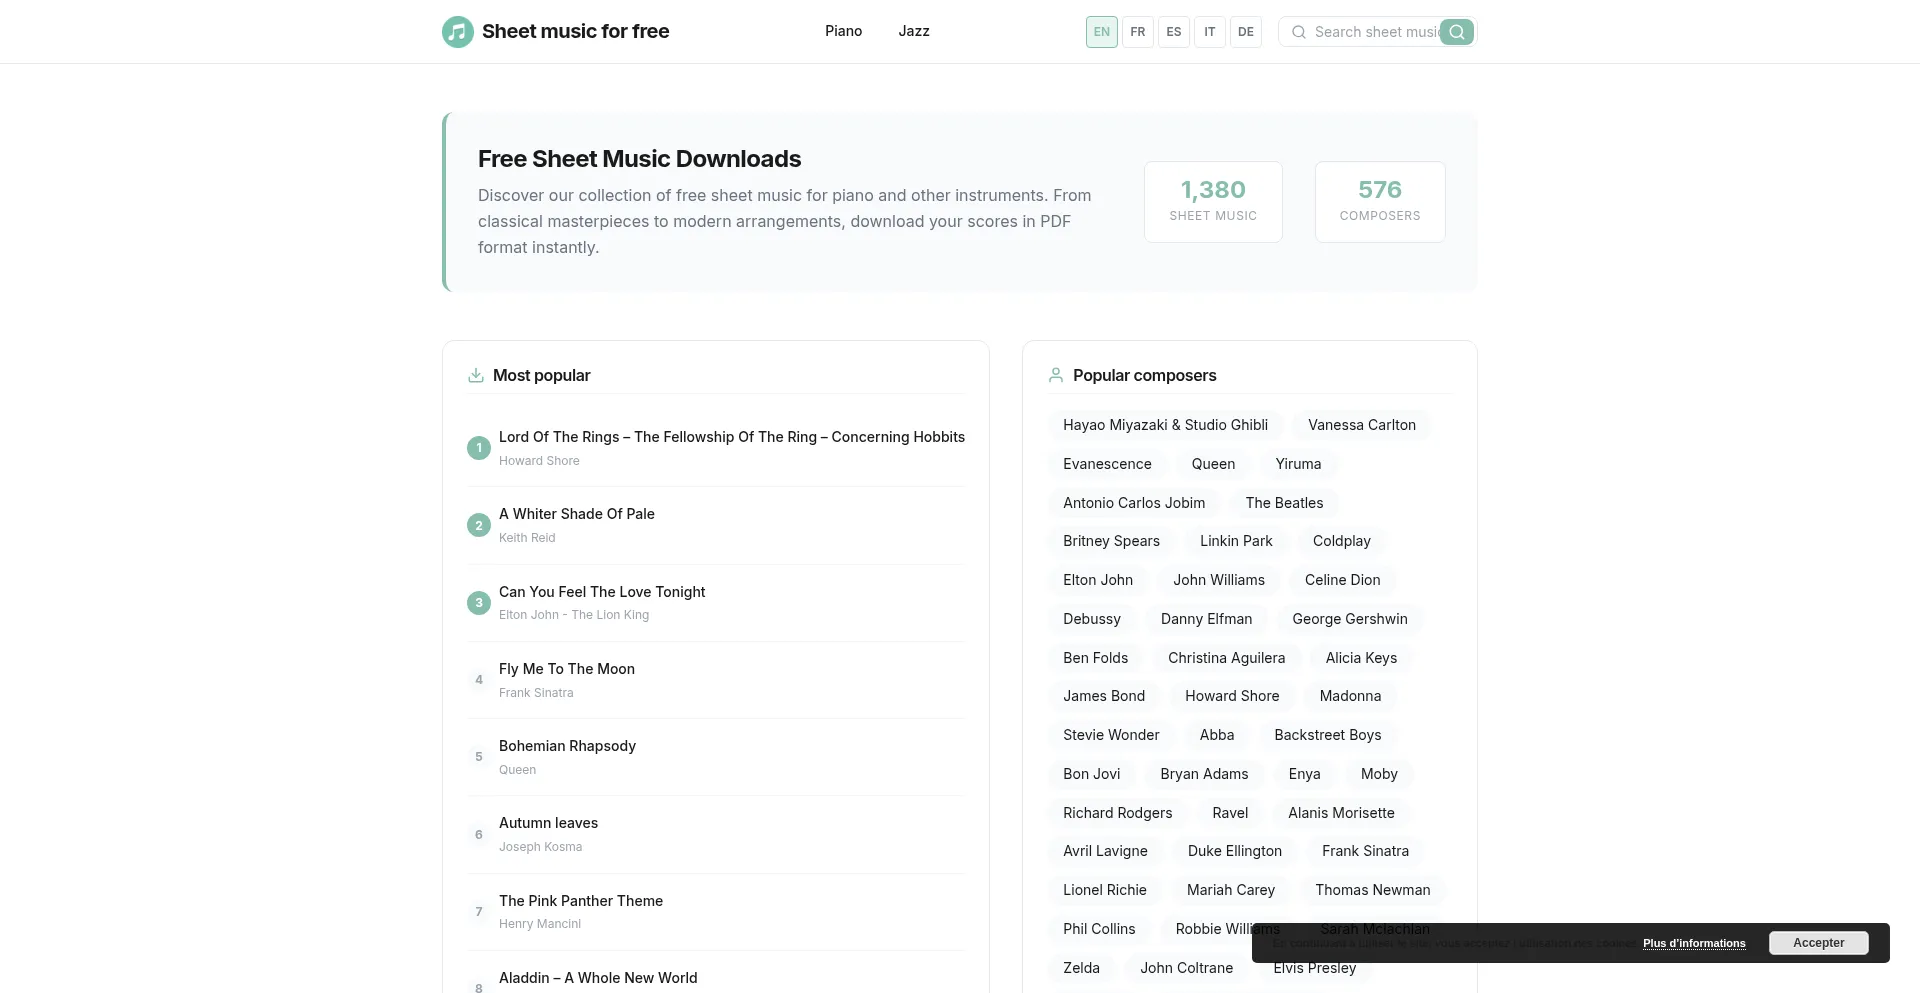This screenshot has height=993, width=1920.
Task: Click rank badge 1 for Concerning Hobbits
Action: (x=479, y=448)
